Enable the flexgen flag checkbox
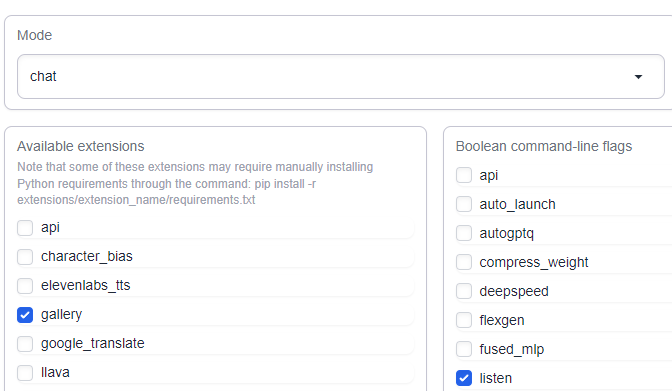 (x=464, y=320)
